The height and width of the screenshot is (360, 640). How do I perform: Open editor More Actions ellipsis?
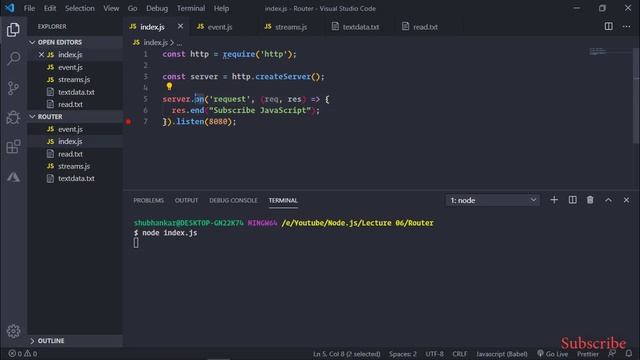[x=626, y=27]
